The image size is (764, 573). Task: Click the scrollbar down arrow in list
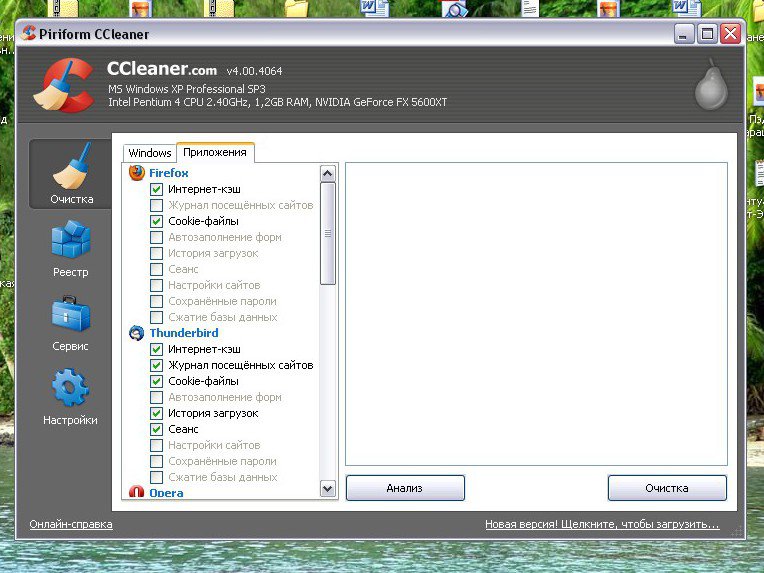coord(328,488)
